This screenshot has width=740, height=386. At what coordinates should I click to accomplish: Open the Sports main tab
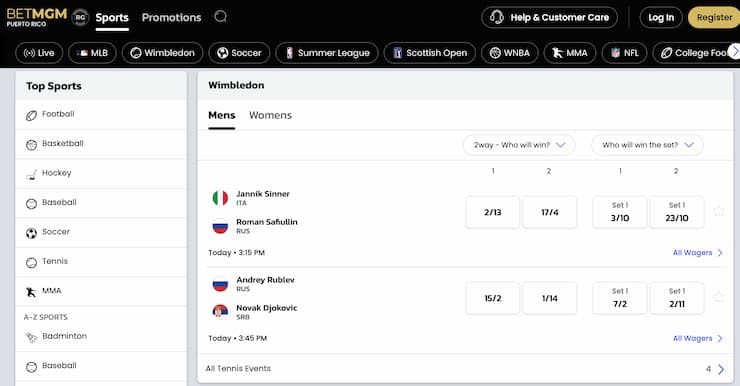[112, 17]
